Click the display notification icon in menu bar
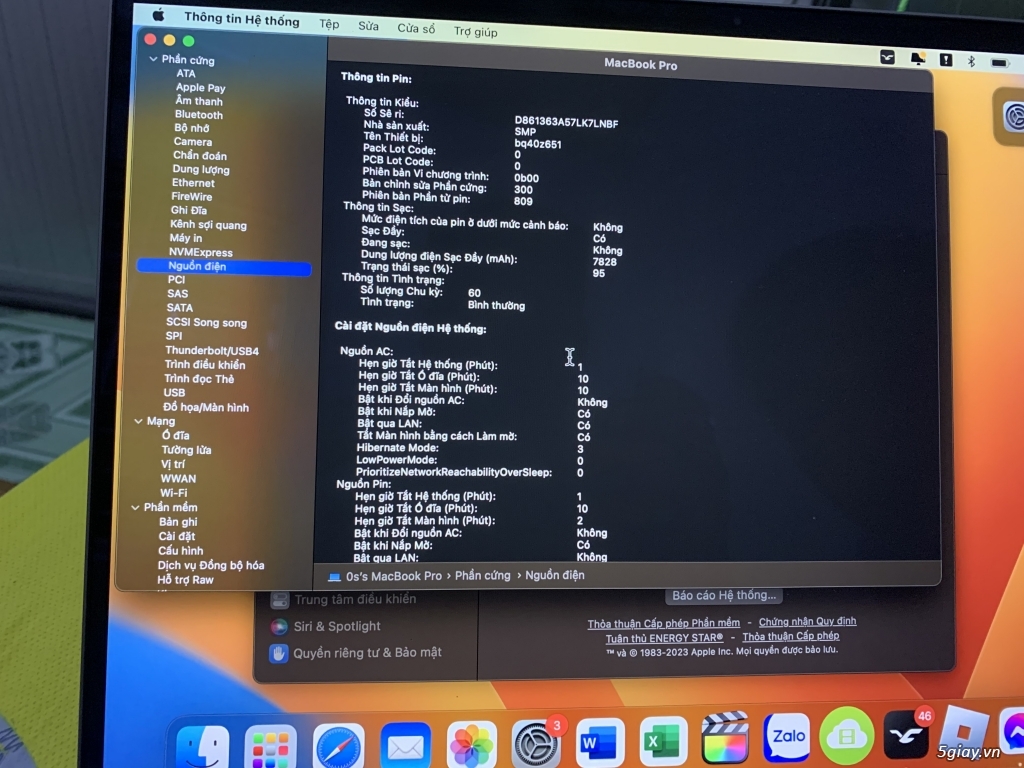This screenshot has width=1024, height=768. coord(918,59)
